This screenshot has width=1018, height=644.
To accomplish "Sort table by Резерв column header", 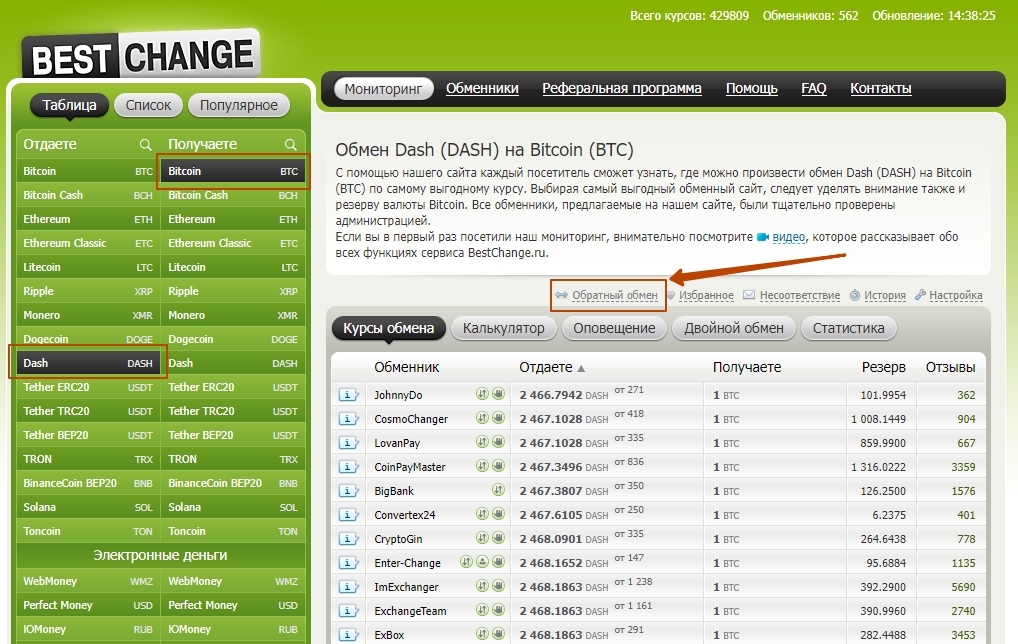I will pyautogui.click(x=884, y=367).
